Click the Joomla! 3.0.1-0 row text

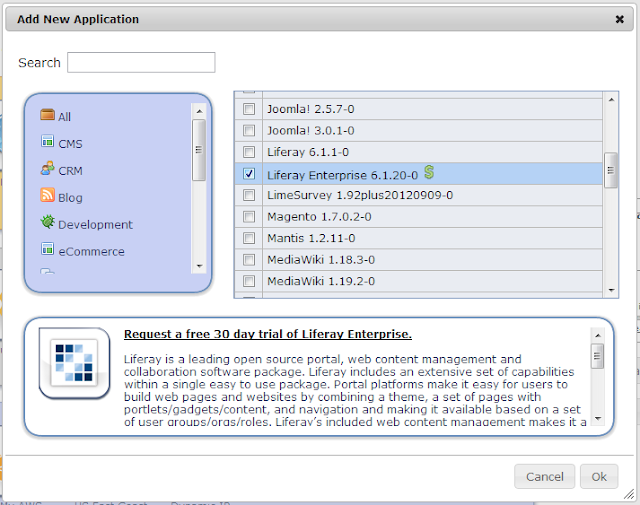click(x=311, y=131)
